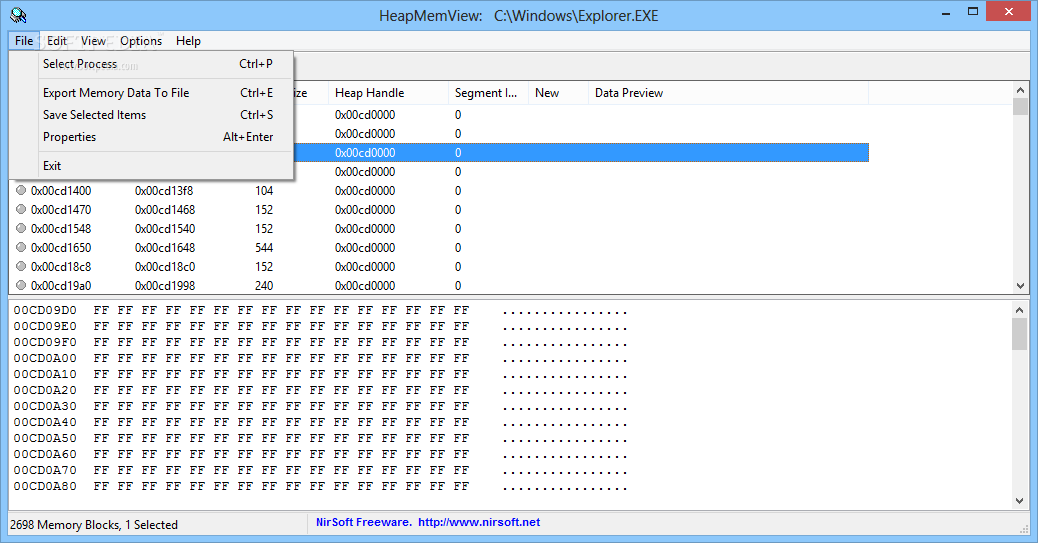Viewport: 1038px width, 543px height.
Task: Select block address 0x00cd18c8
Action: point(61,267)
